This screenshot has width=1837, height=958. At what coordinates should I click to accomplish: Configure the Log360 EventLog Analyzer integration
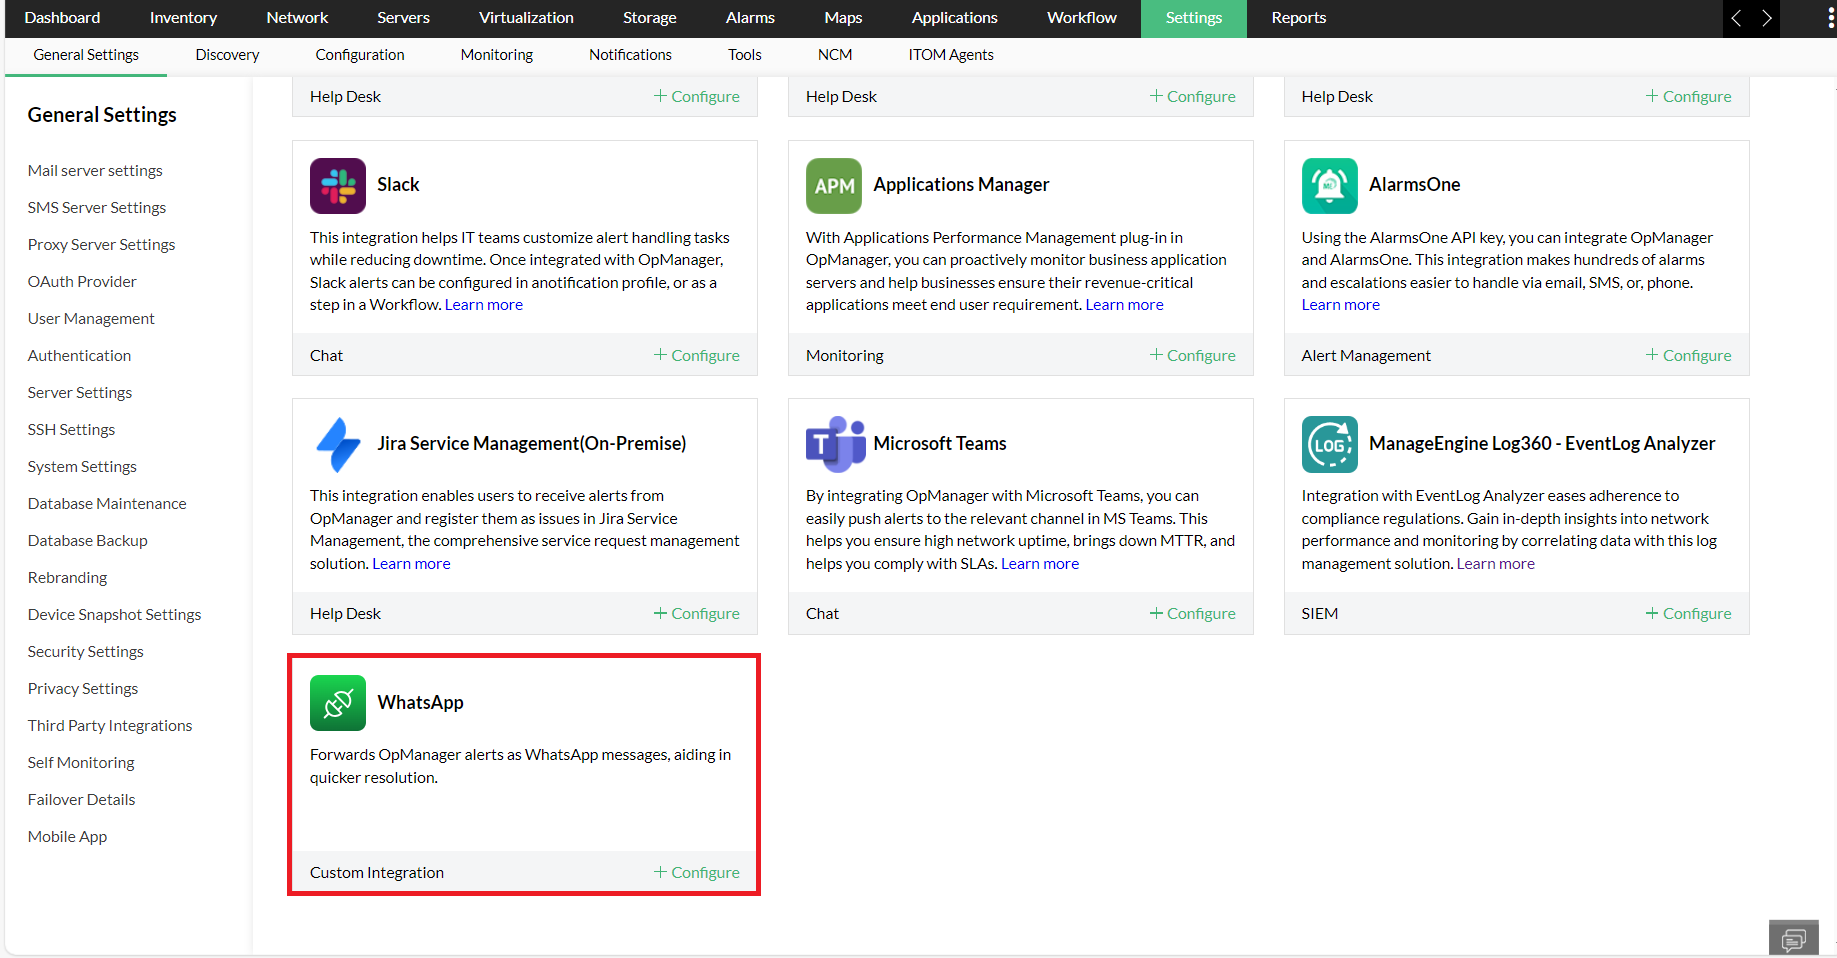1689,613
